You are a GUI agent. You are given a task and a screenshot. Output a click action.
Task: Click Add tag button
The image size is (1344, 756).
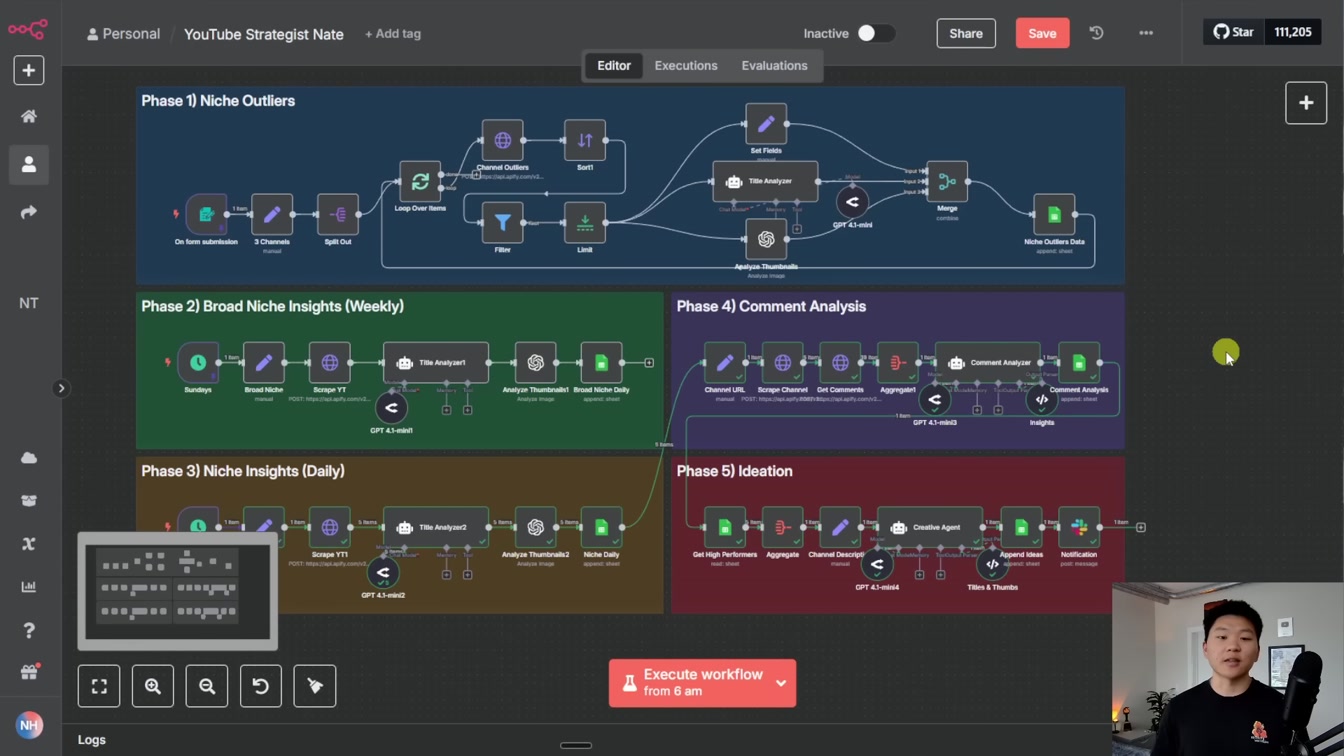pos(393,34)
